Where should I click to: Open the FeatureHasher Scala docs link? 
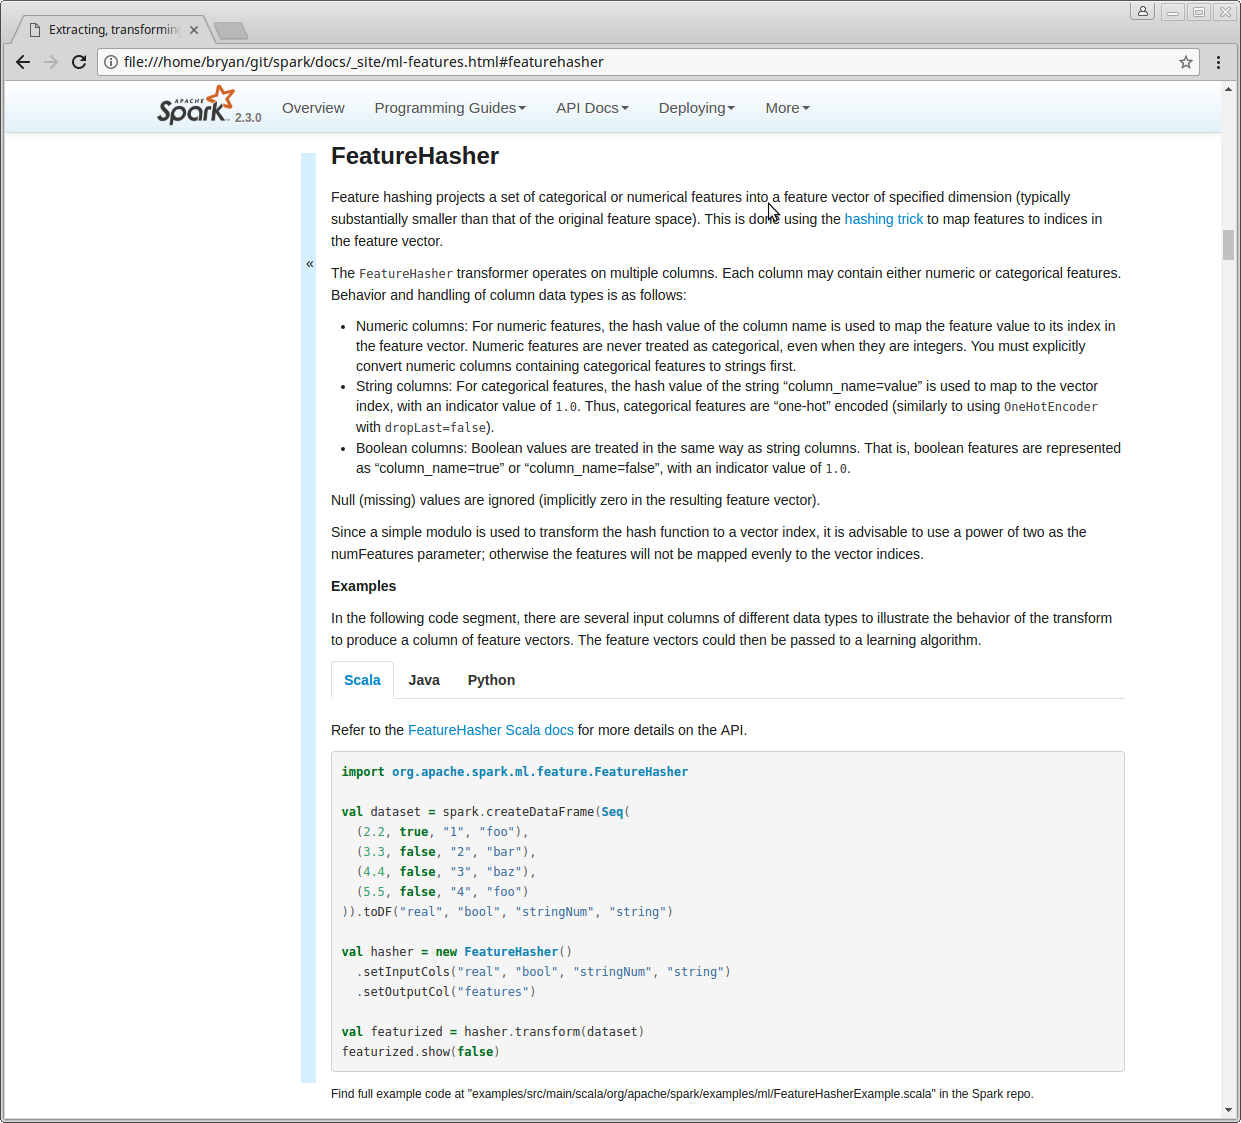[491, 730]
